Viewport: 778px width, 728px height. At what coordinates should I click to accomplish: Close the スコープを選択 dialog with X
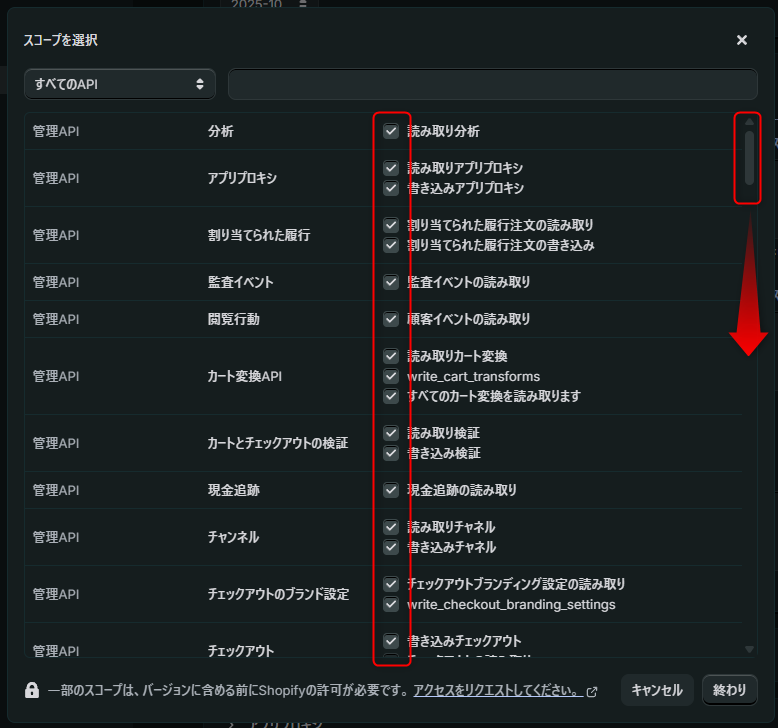click(x=741, y=40)
